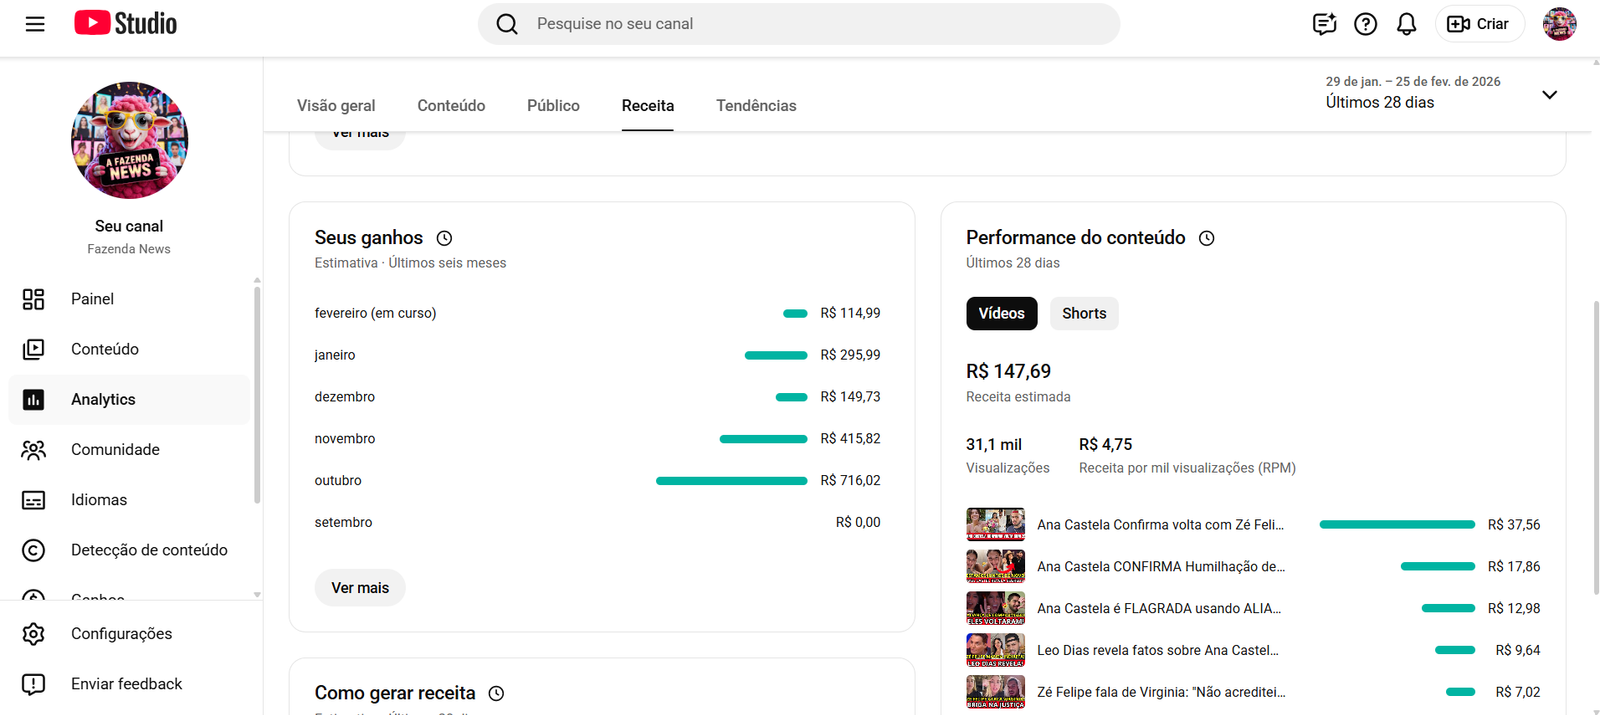This screenshot has height=715, width=1600.
Task: Select the Shorts content toggle
Action: 1083,314
